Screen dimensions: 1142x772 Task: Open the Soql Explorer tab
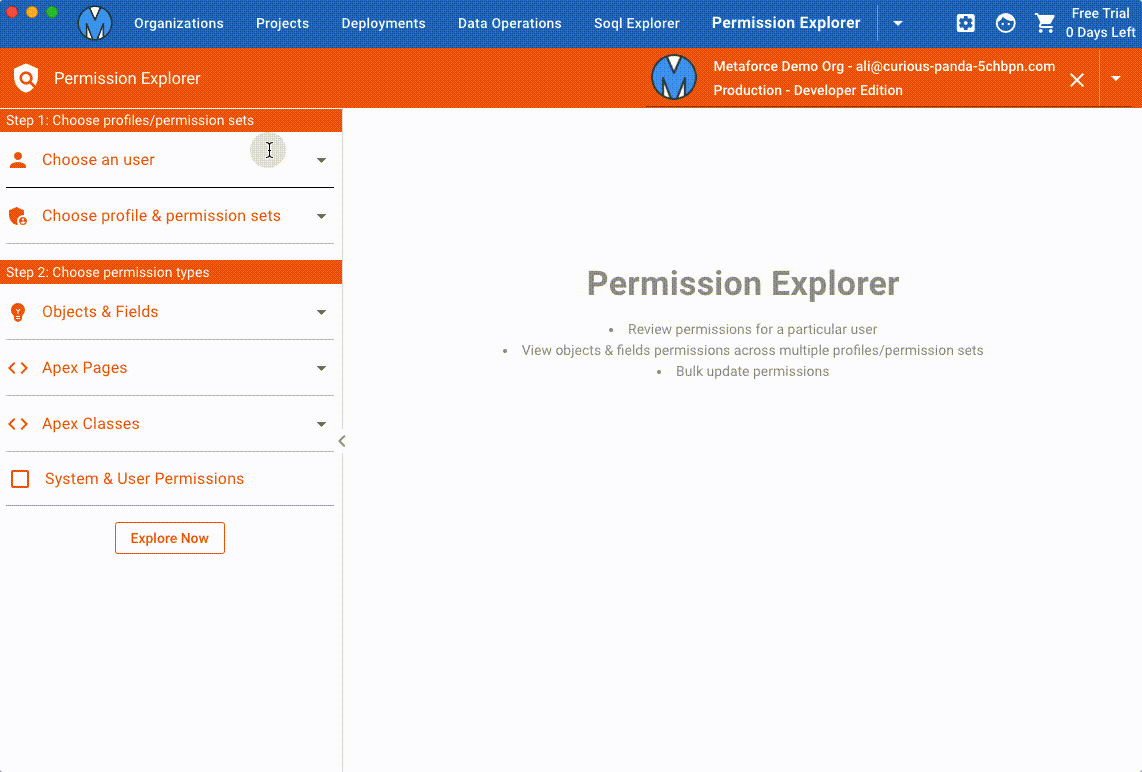[637, 23]
